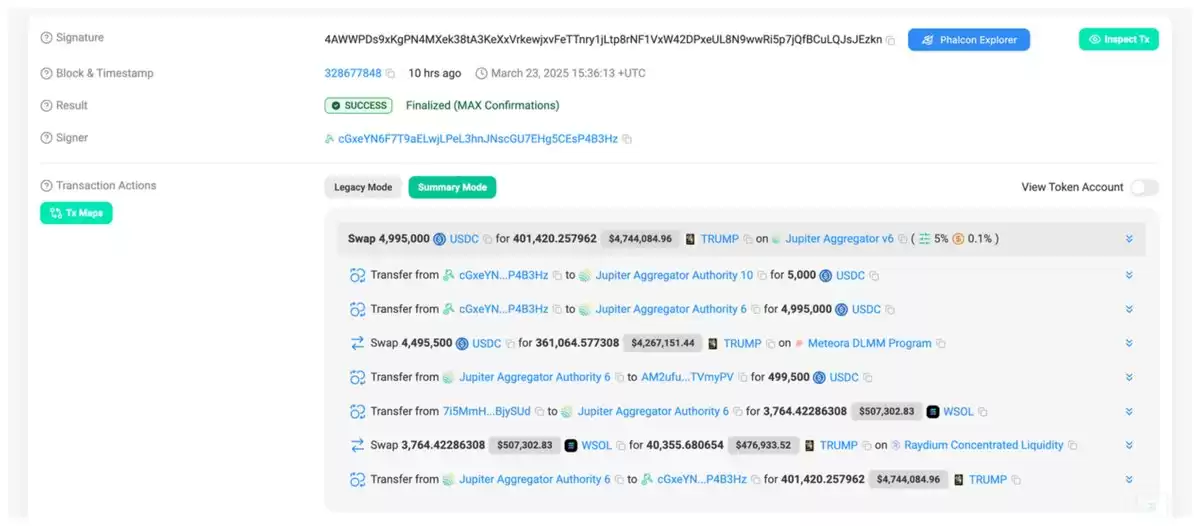
Task: Click the help icon beside Transaction Actions
Action: (46, 186)
